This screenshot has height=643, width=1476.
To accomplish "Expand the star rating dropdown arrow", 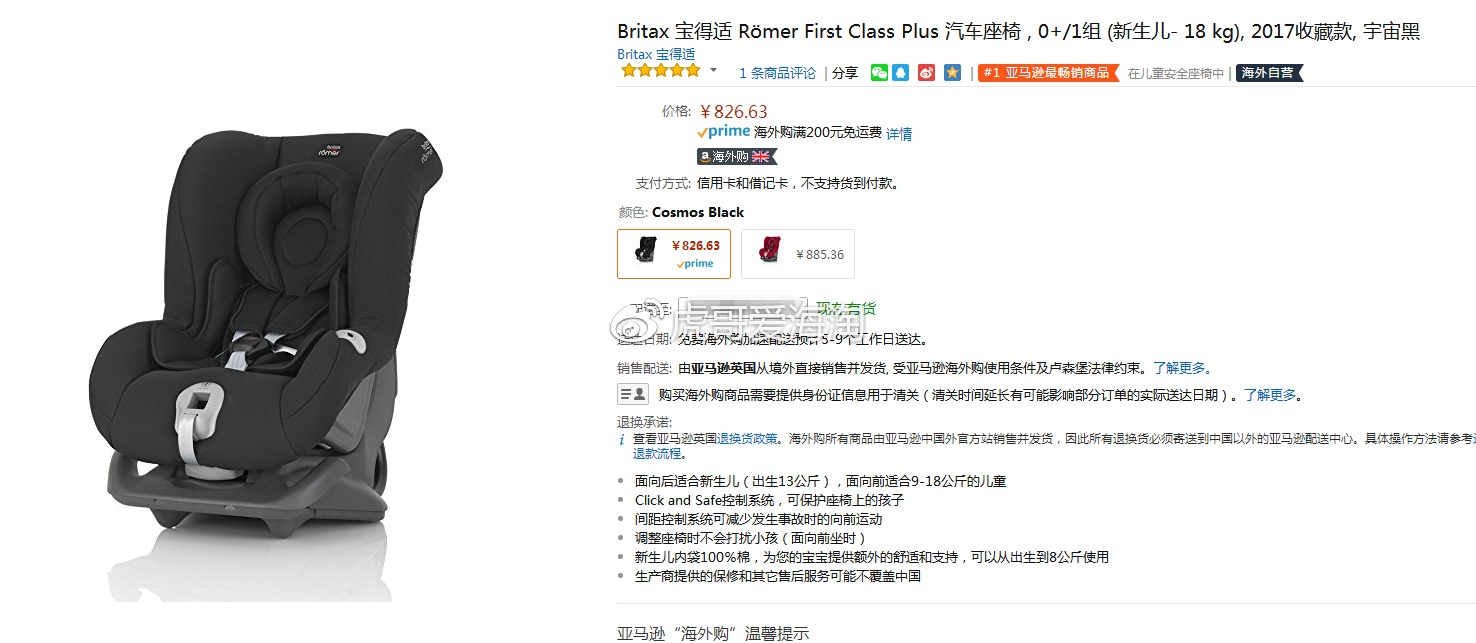I will [x=713, y=71].
